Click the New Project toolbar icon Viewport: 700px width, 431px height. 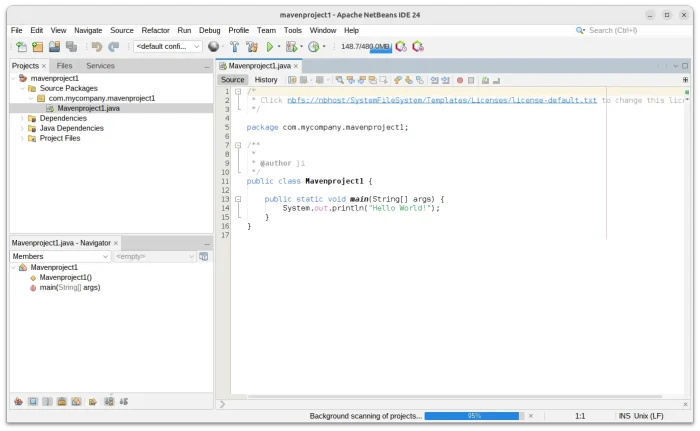(x=38, y=46)
